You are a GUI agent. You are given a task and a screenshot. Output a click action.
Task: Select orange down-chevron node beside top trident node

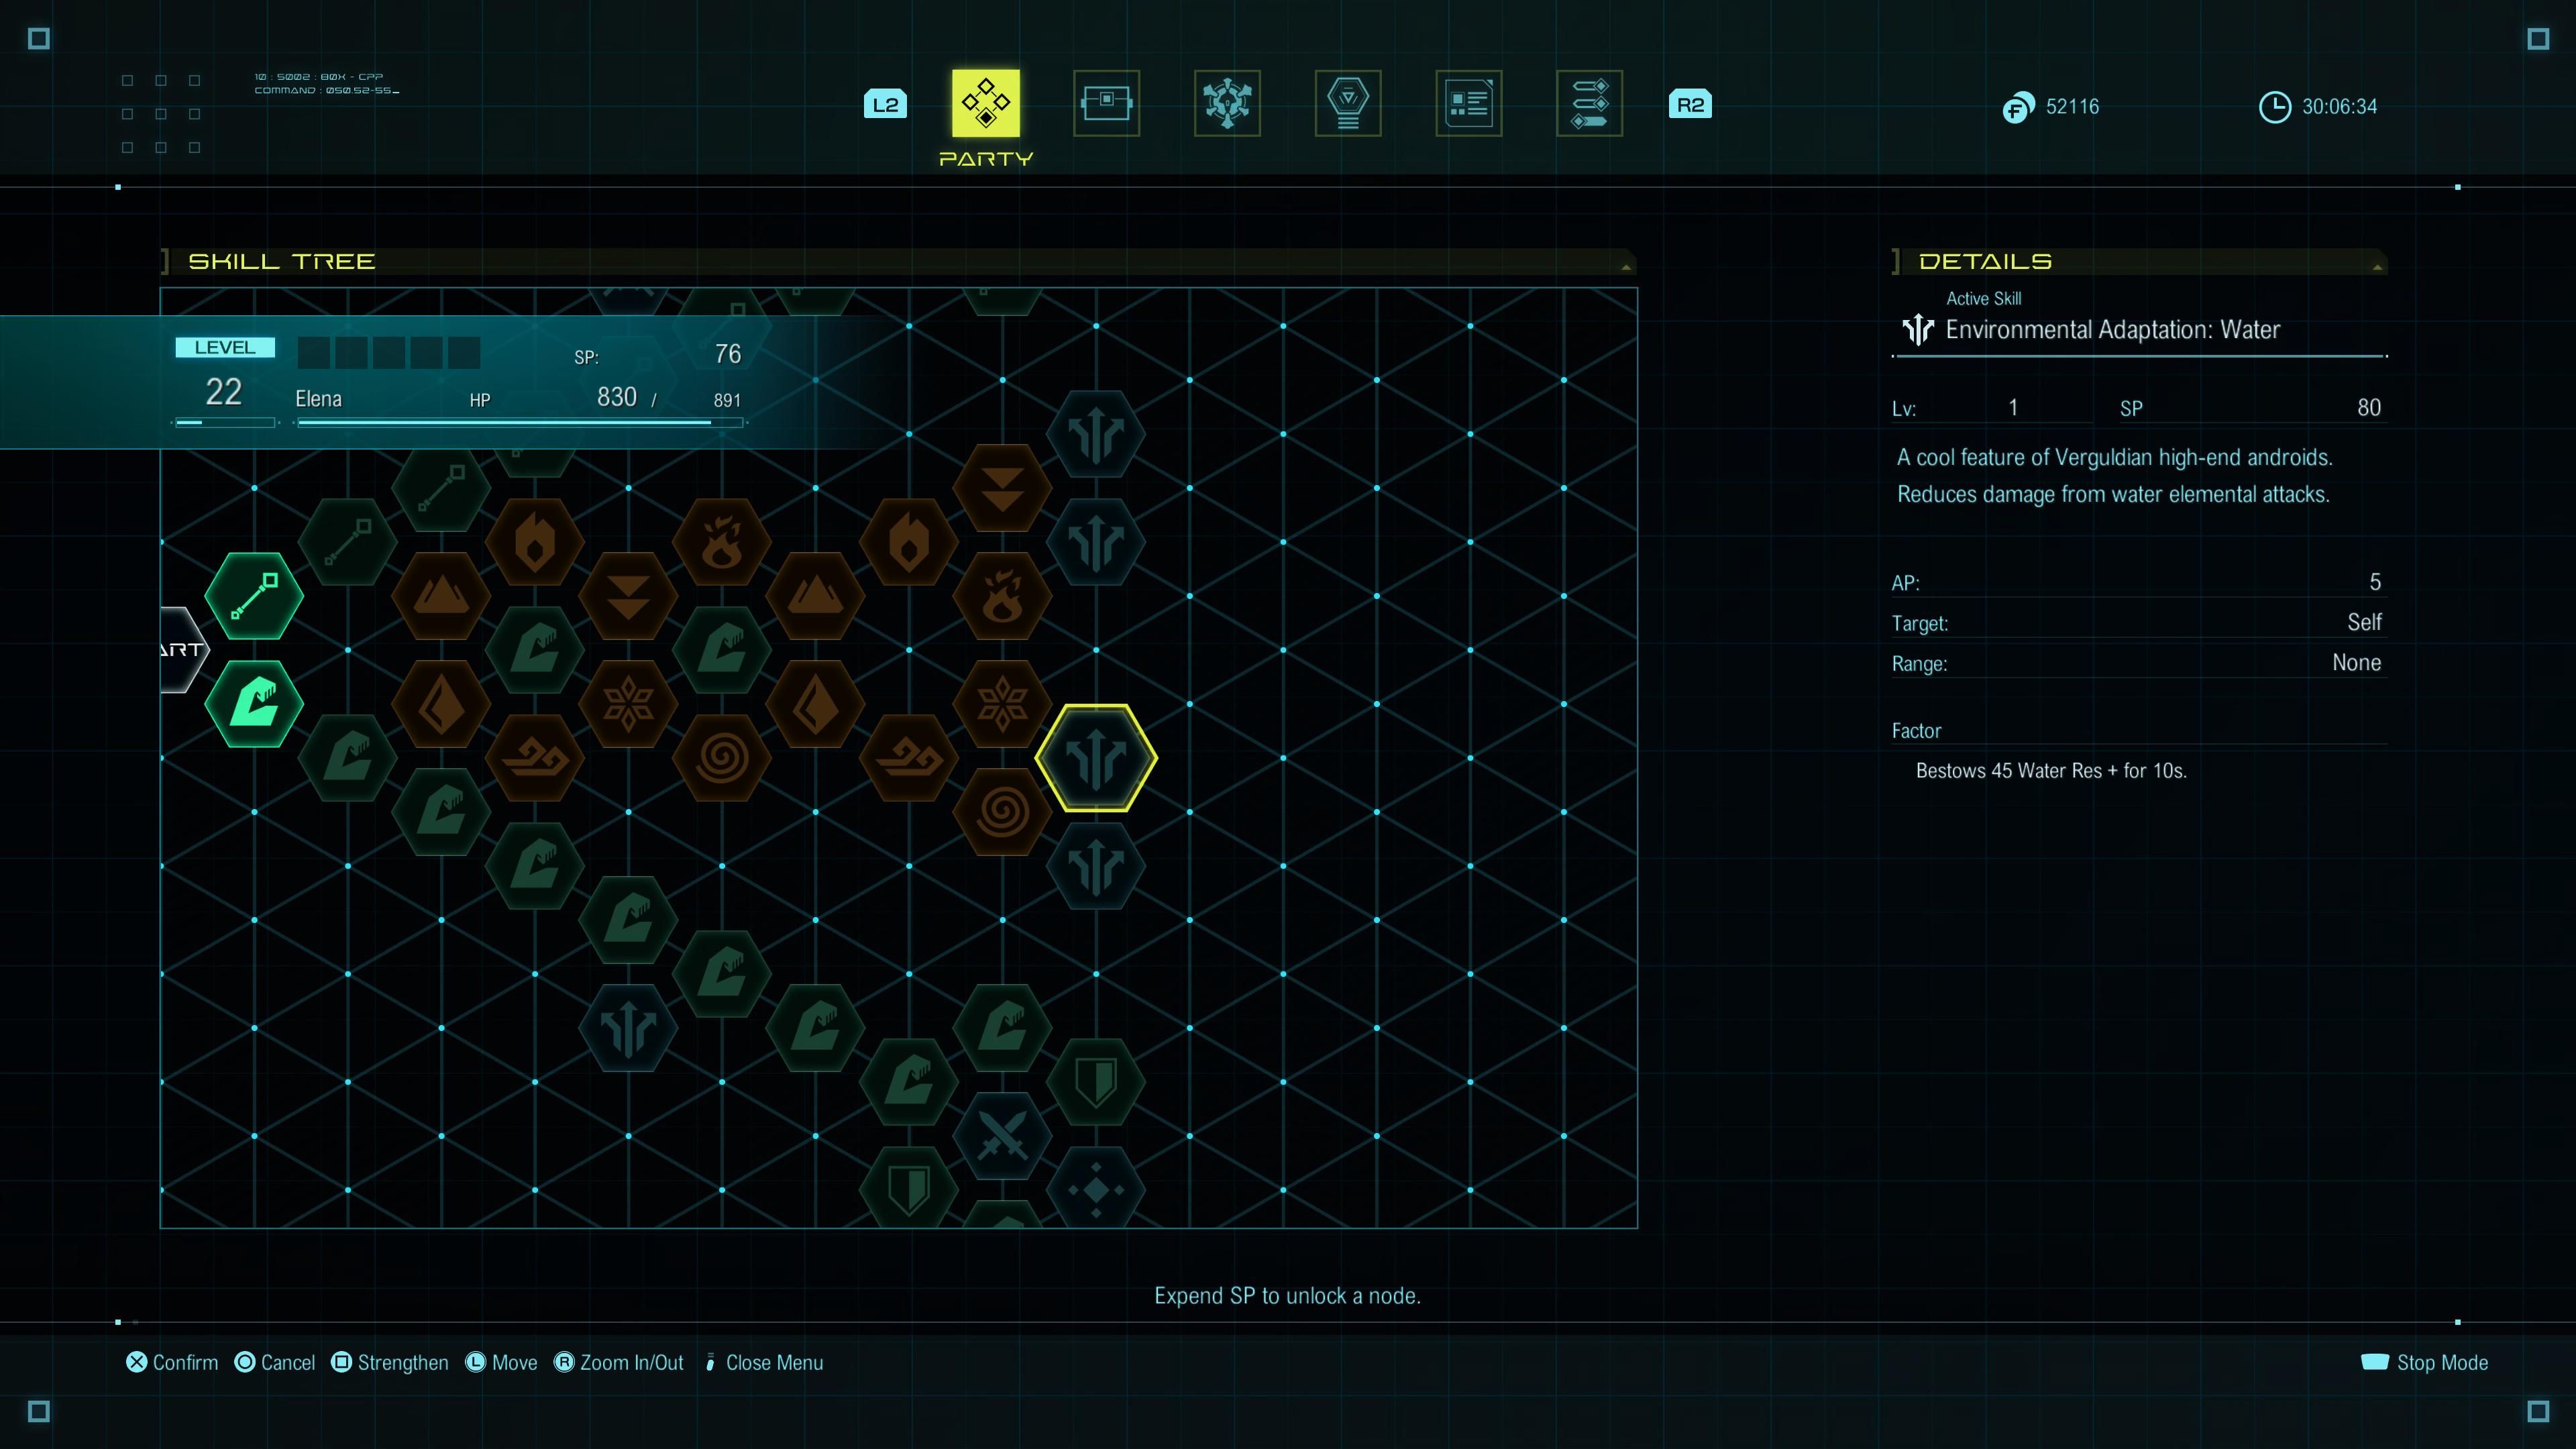(x=1002, y=488)
